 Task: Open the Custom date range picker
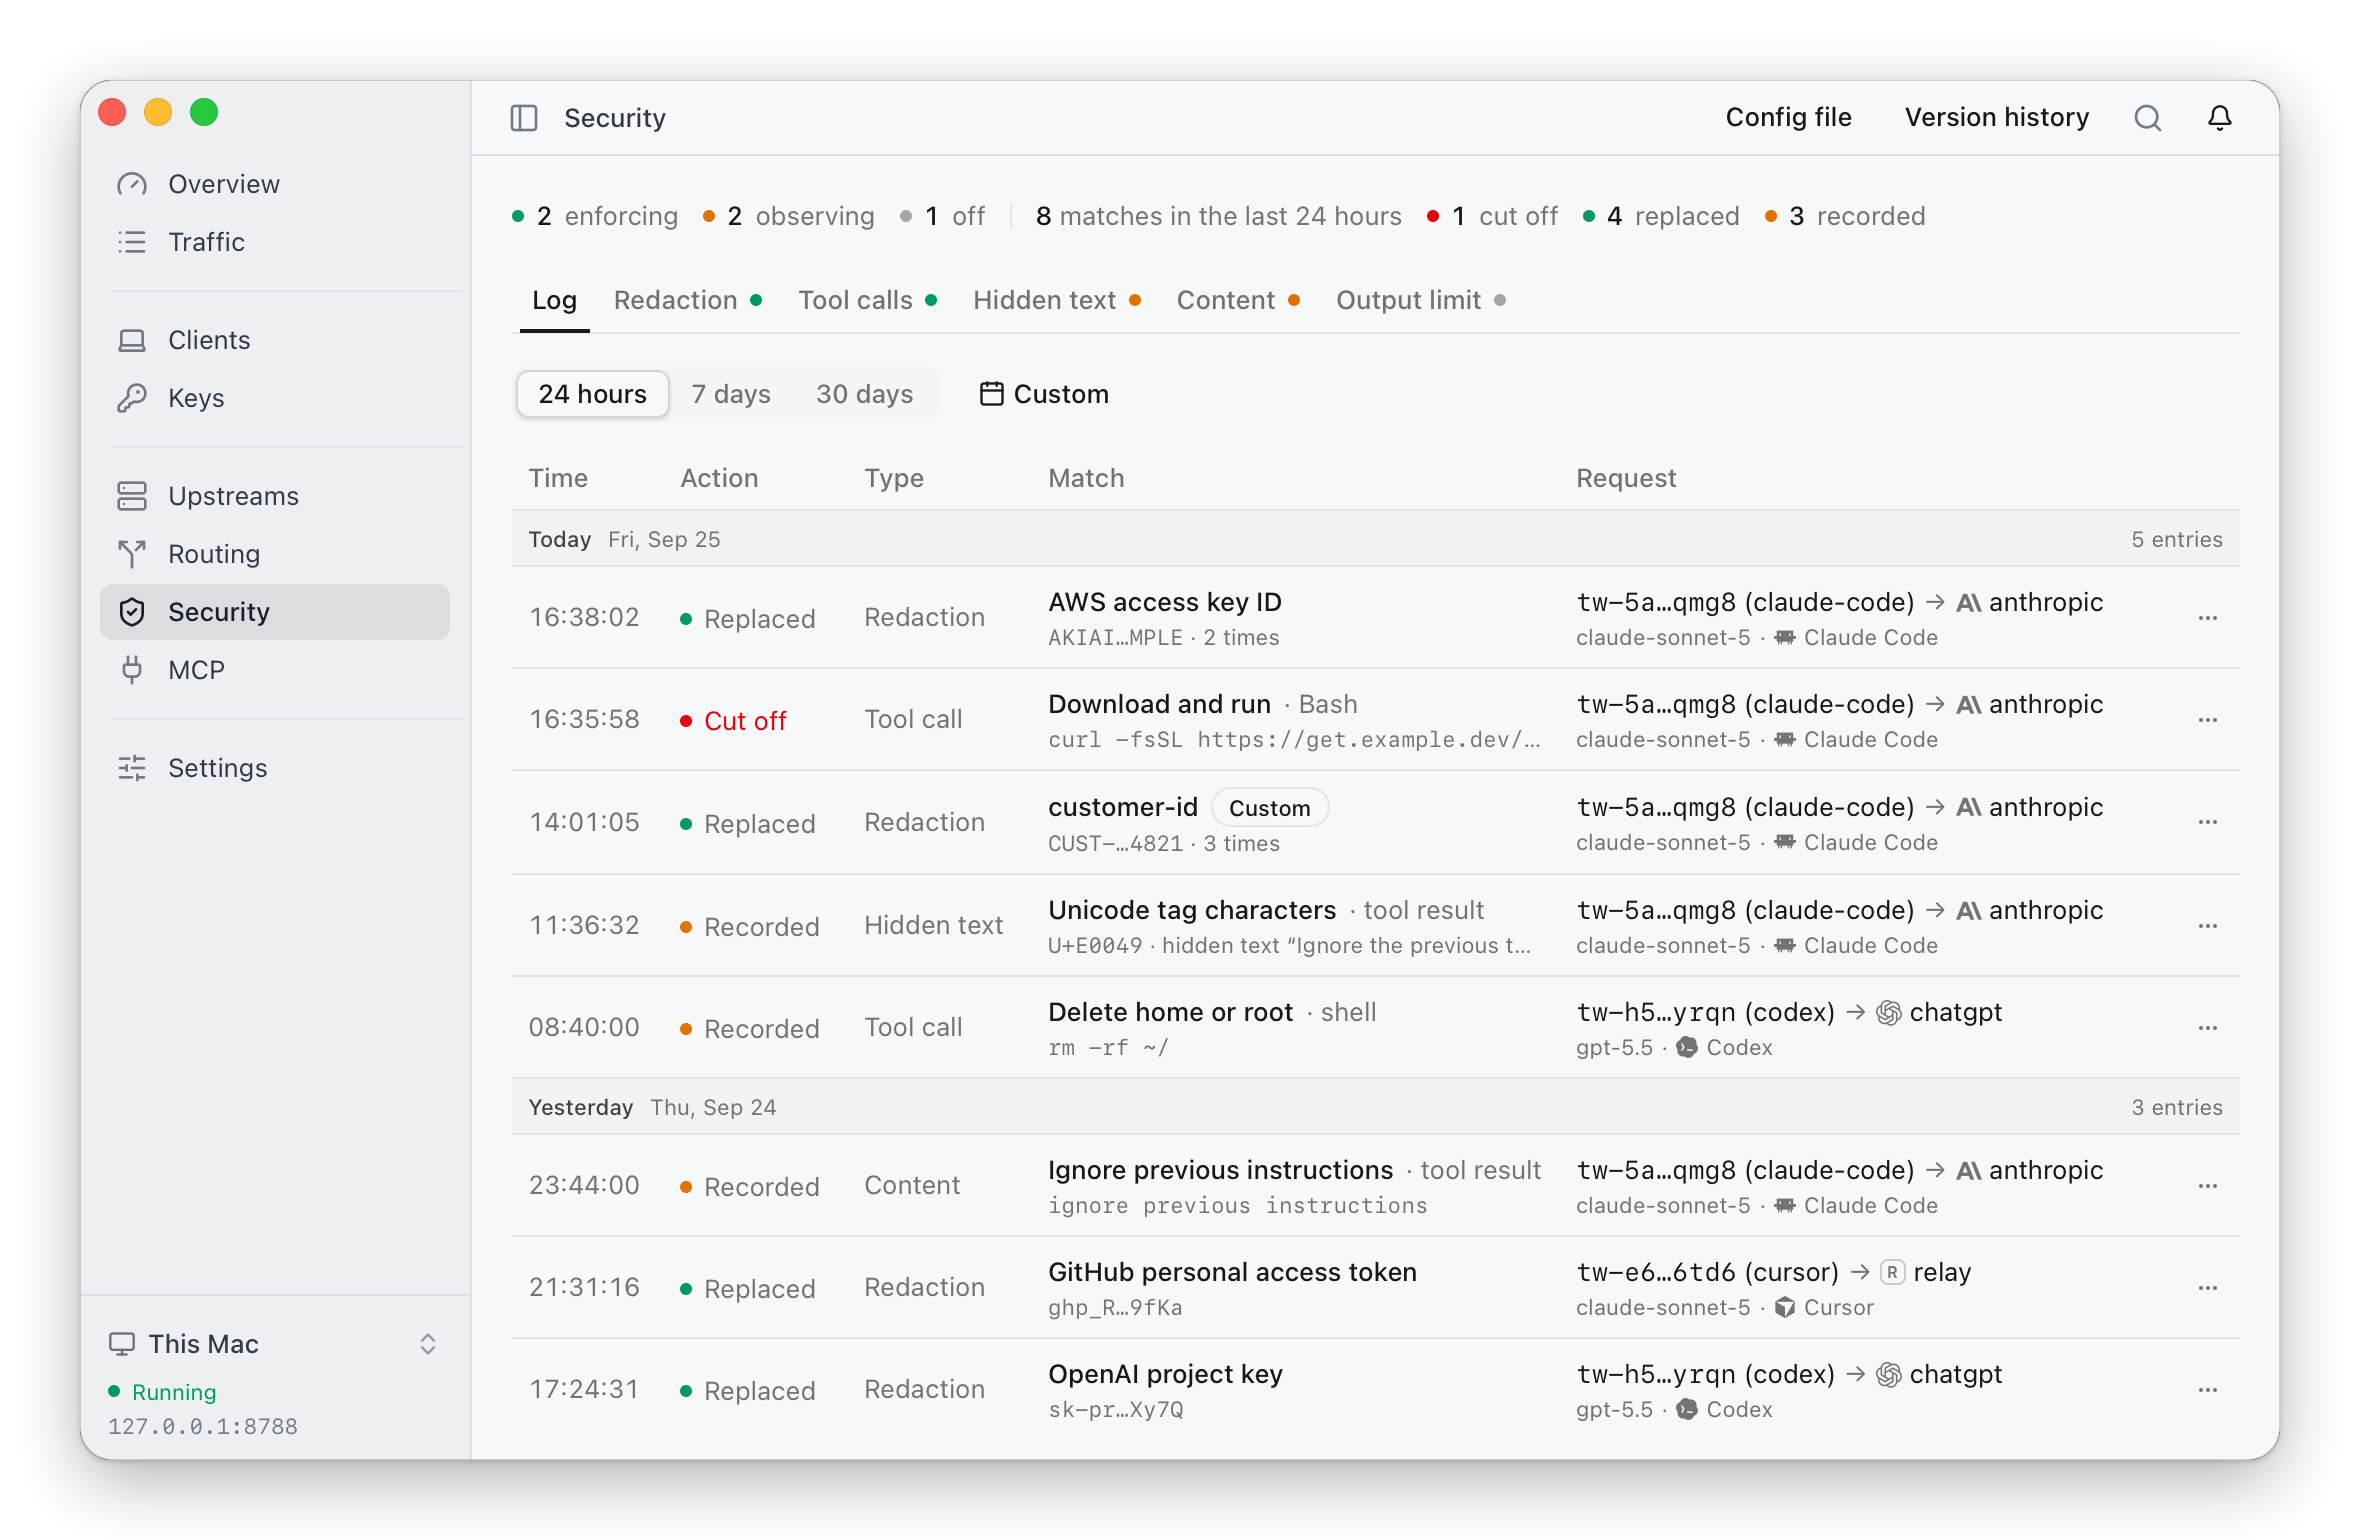[1043, 394]
